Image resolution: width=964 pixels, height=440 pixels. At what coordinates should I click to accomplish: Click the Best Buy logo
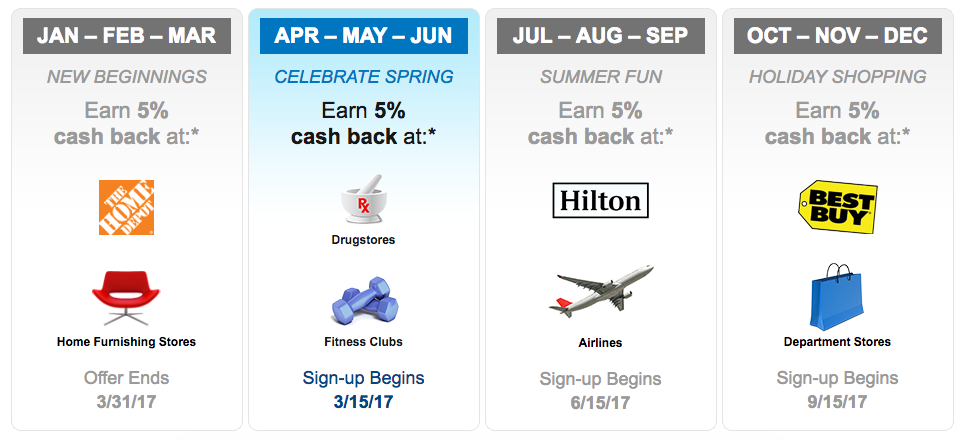(837, 206)
